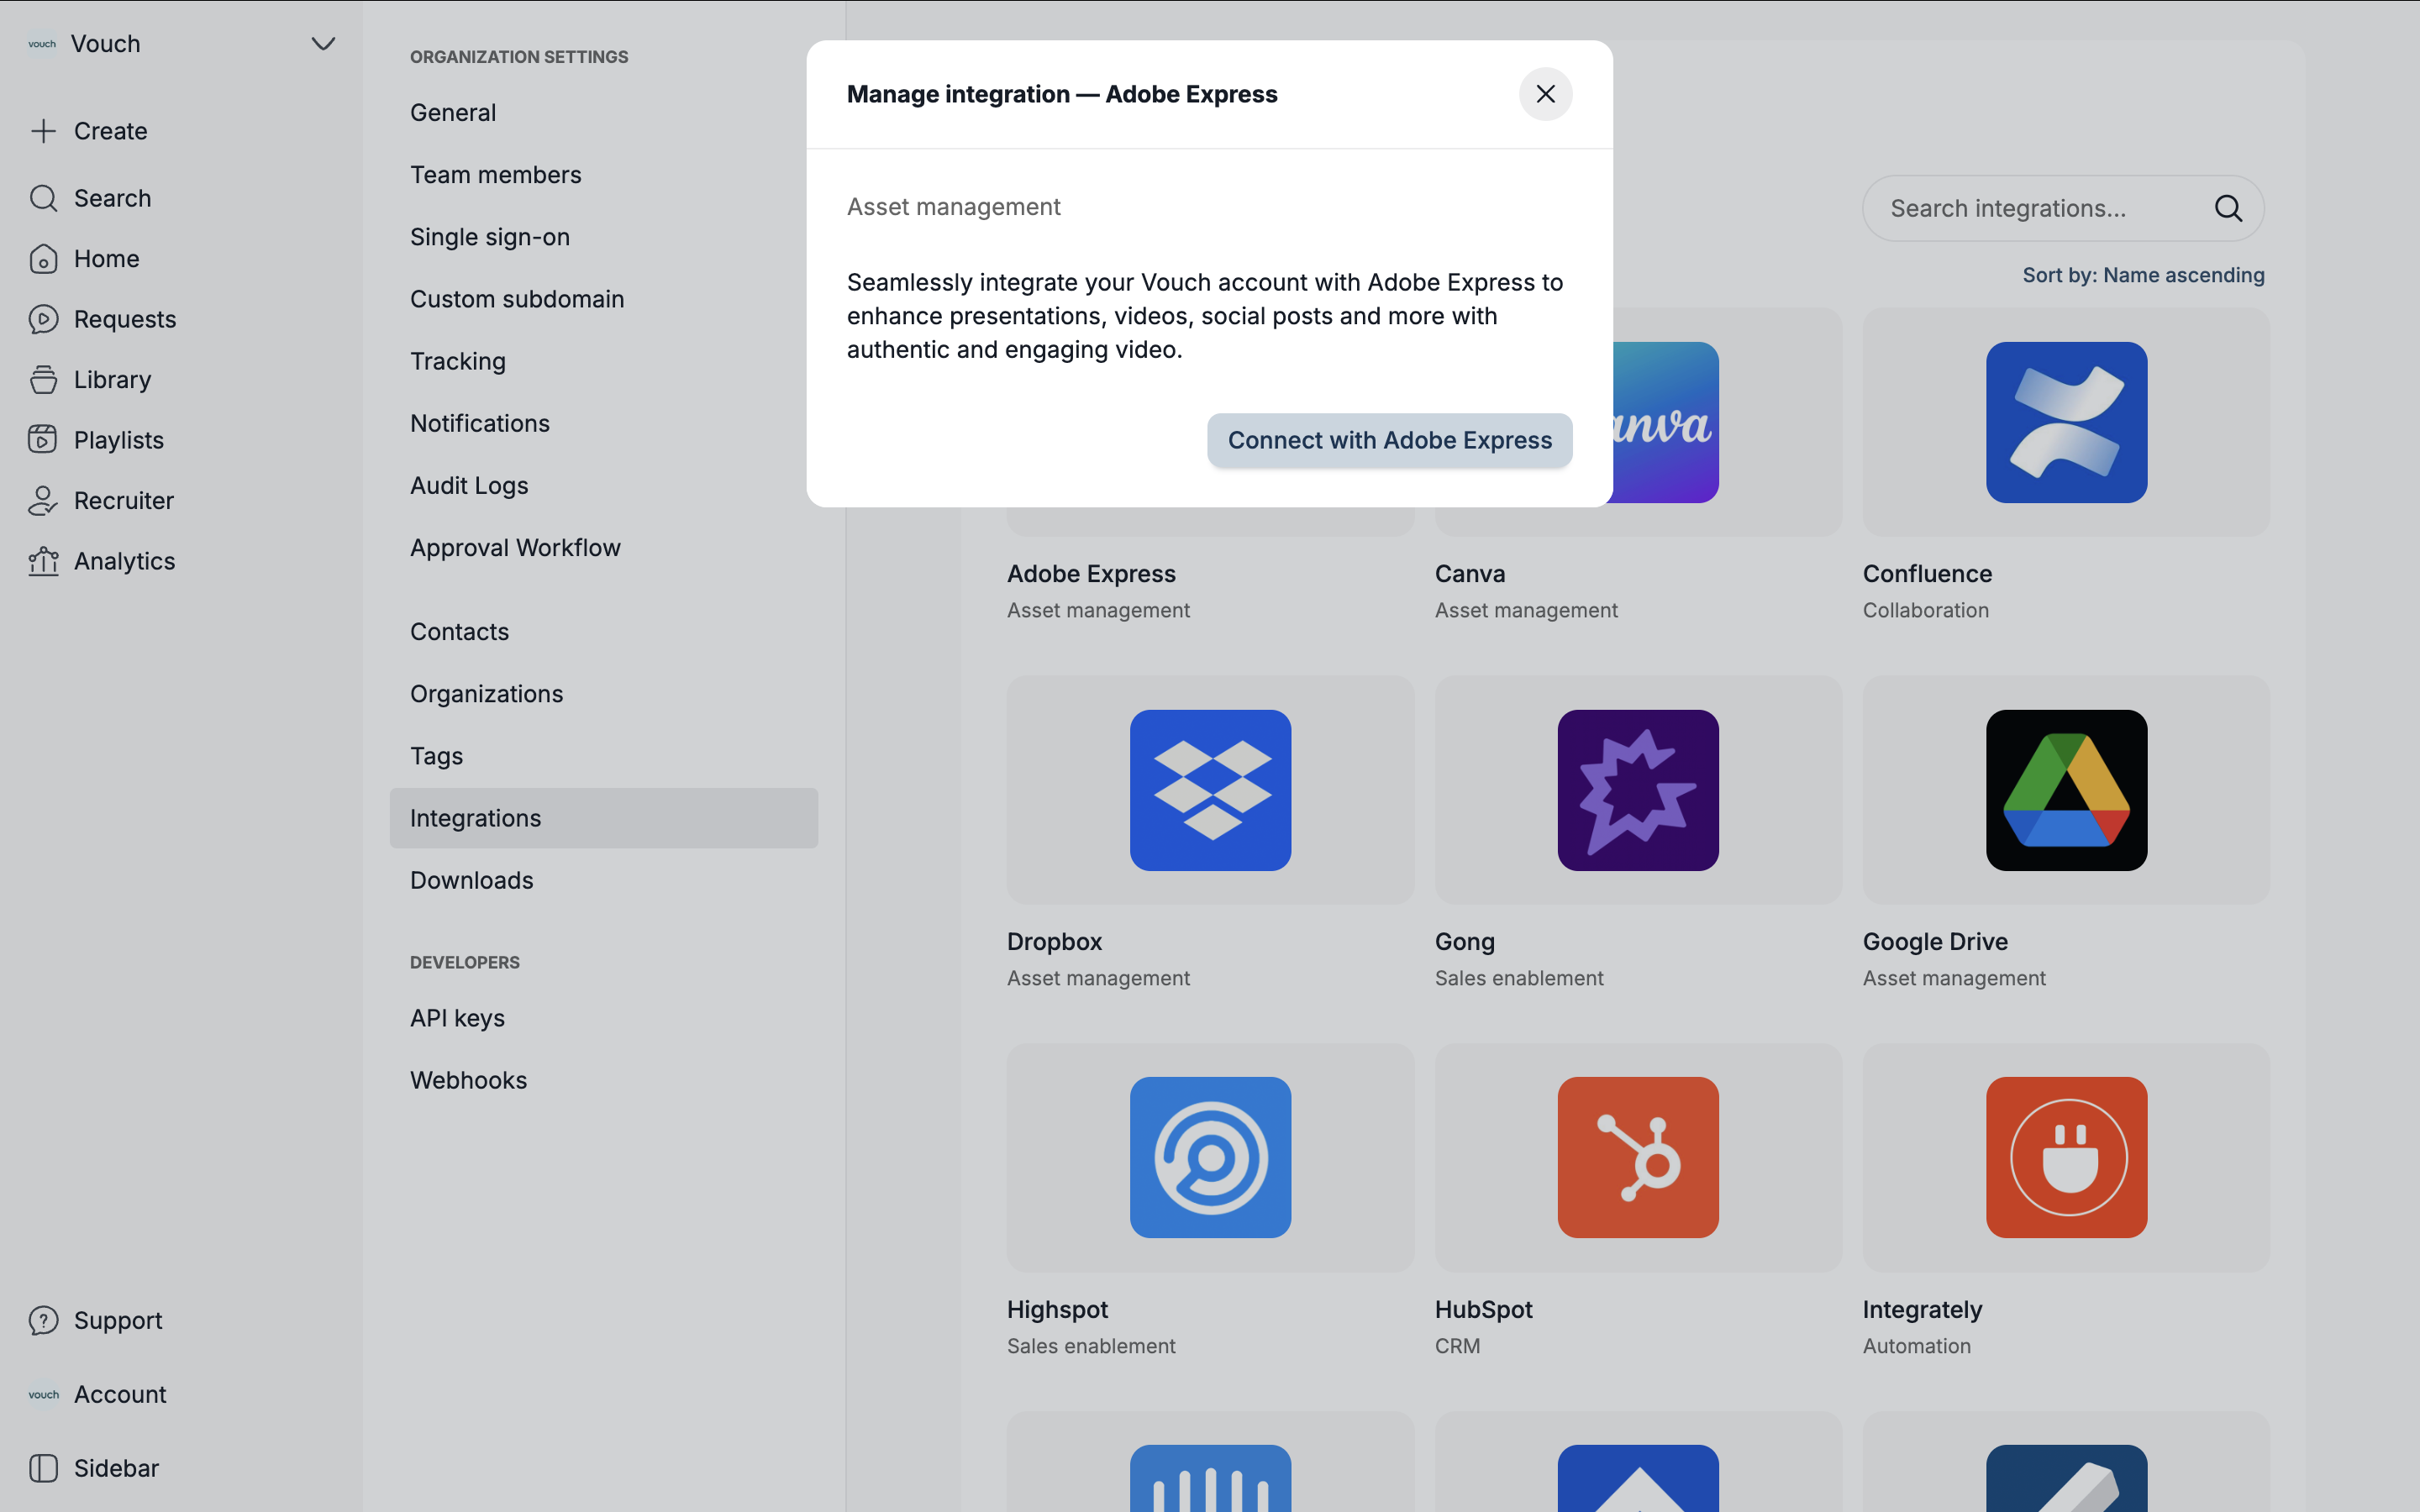This screenshot has height=1512, width=2420.
Task: Open the Google Drive integration logo
Action: point(2066,790)
